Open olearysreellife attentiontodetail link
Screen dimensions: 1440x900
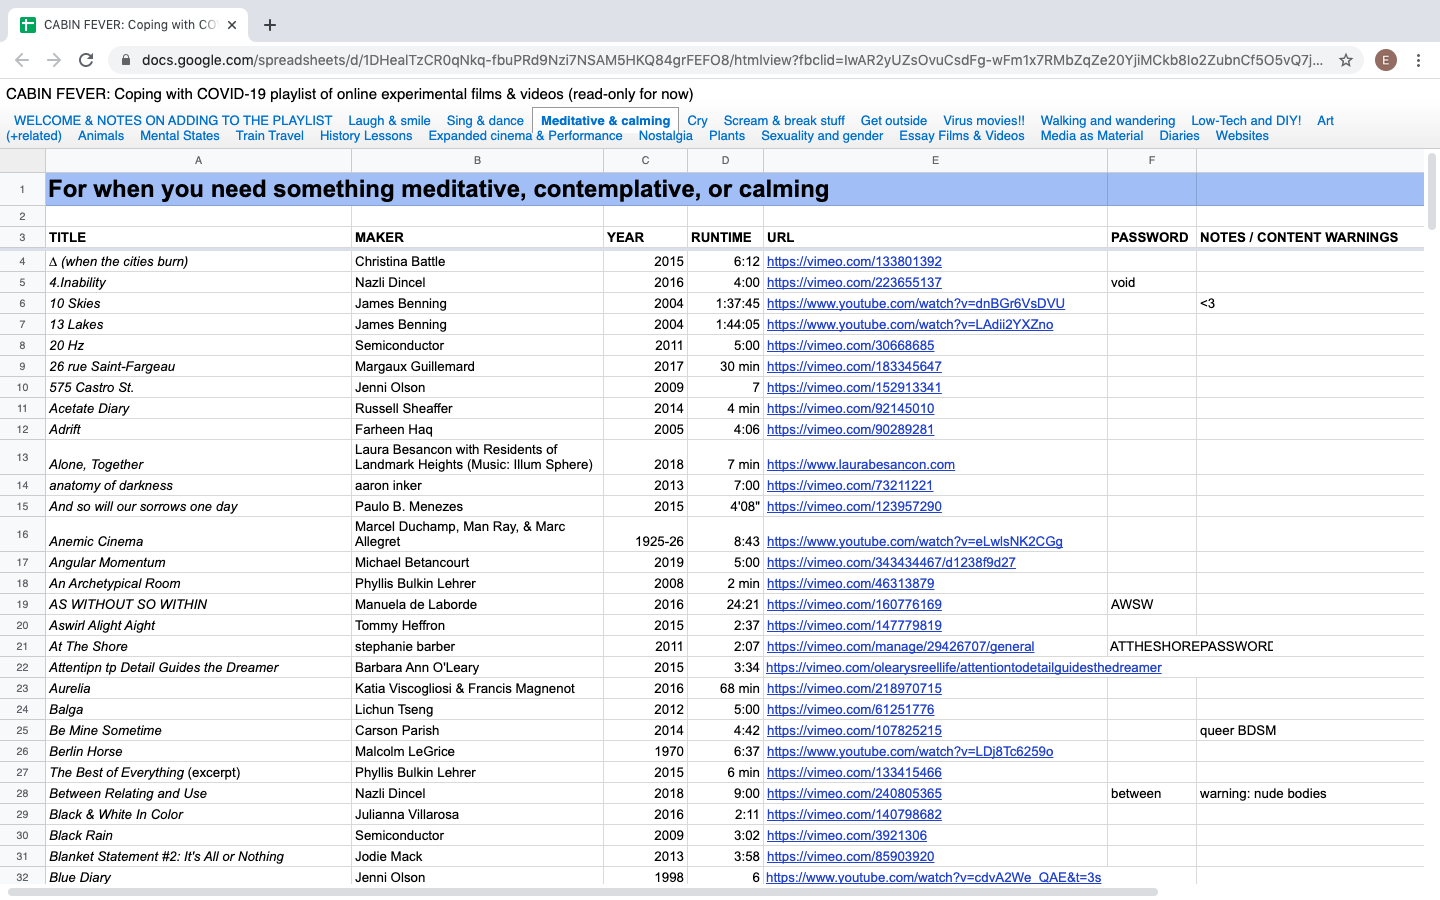pyautogui.click(x=964, y=668)
